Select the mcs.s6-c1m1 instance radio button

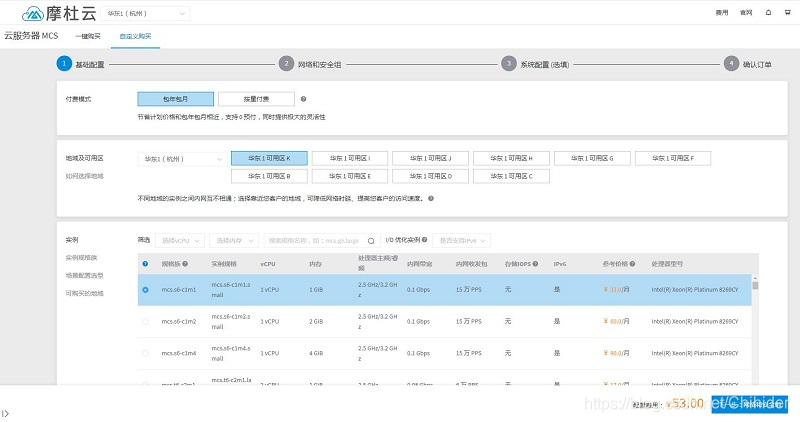pos(145,290)
